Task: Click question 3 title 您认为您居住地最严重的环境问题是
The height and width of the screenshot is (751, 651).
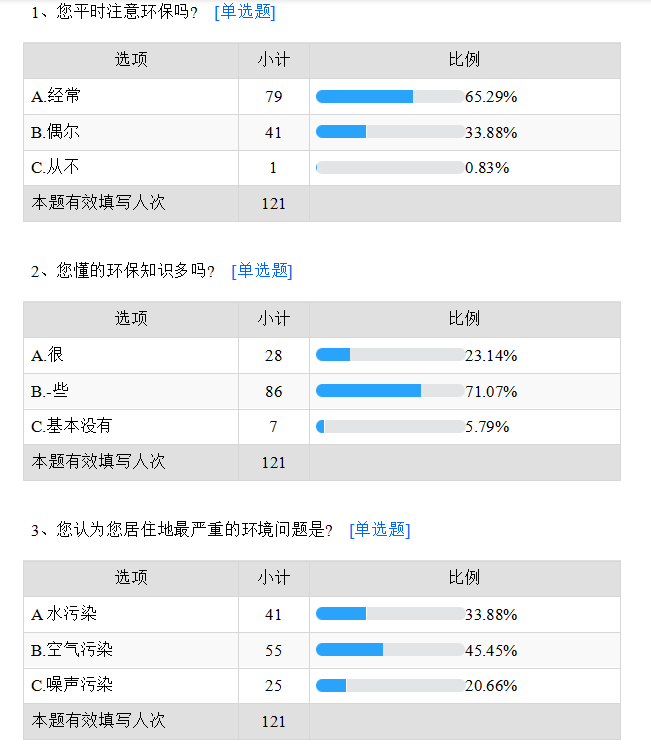Action: 191,530
